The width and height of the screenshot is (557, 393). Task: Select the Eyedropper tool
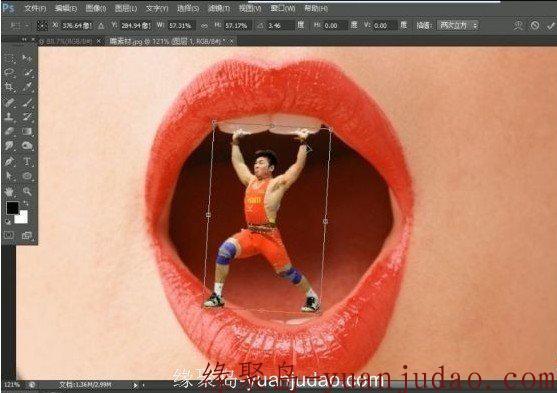27,87
